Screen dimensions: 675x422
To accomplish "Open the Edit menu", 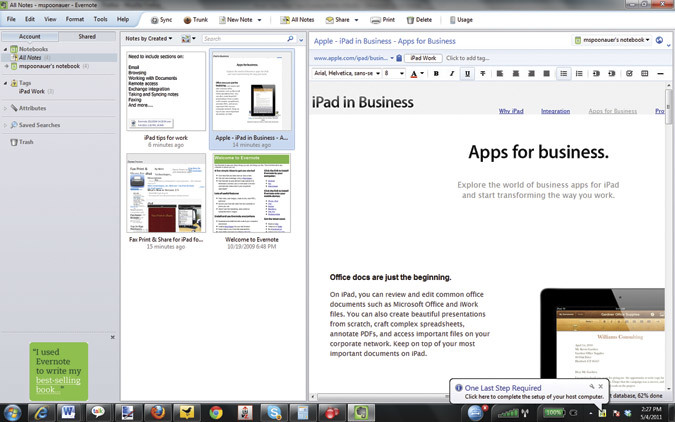I will click(30, 19).
